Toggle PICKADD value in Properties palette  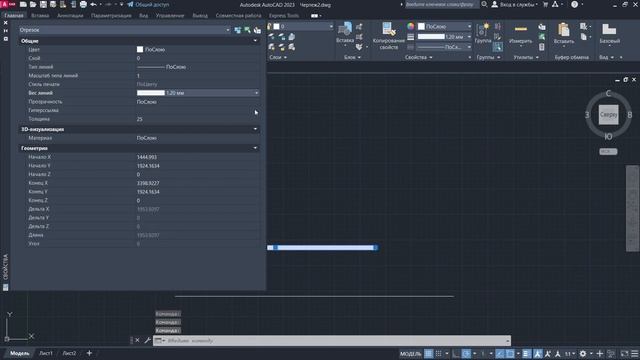click(x=238, y=30)
